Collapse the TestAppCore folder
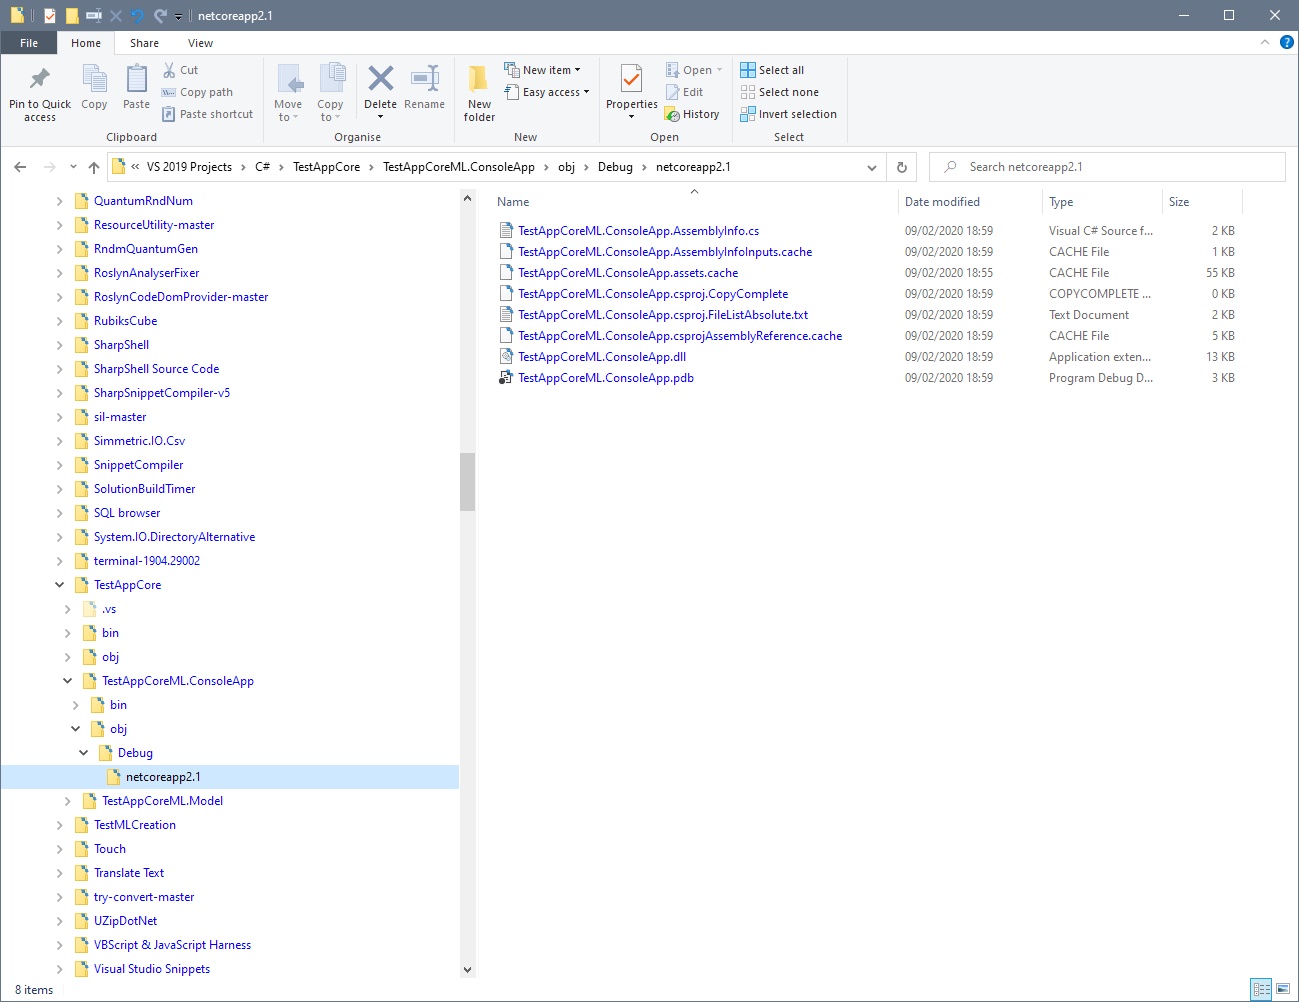 pos(58,585)
